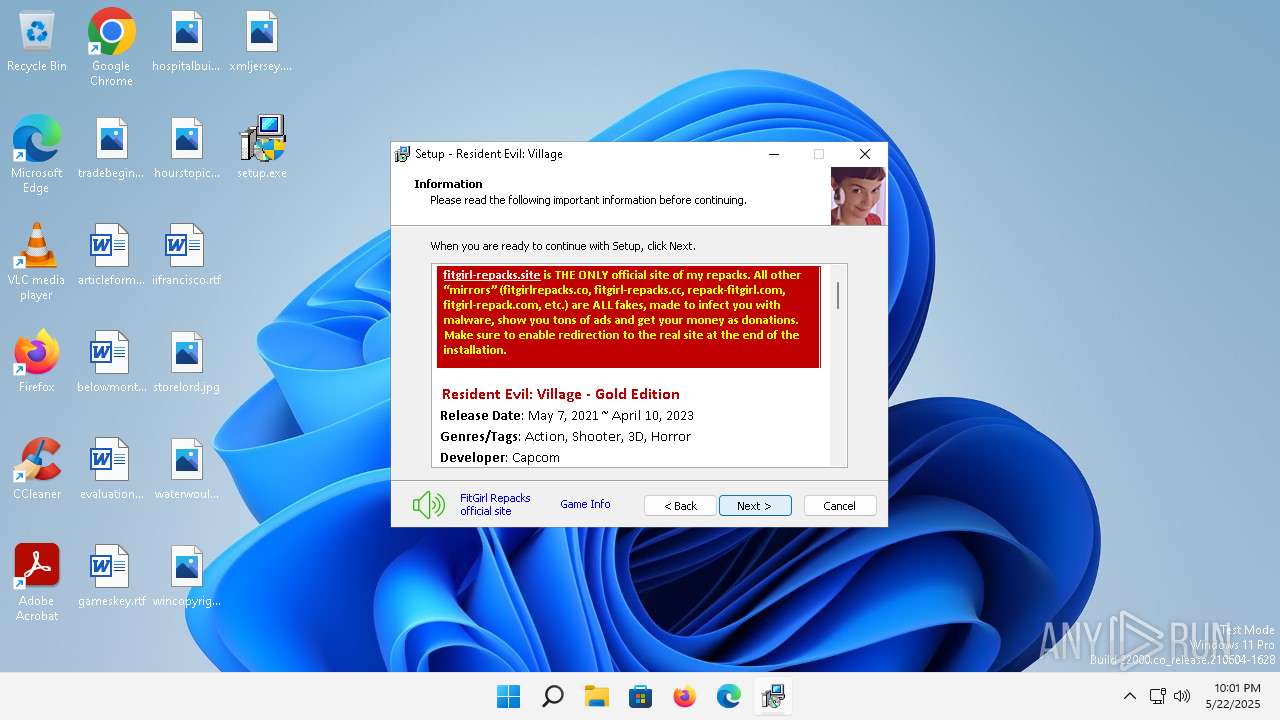The height and width of the screenshot is (720, 1280).
Task: Select the xmljersey image file
Action: (261, 42)
